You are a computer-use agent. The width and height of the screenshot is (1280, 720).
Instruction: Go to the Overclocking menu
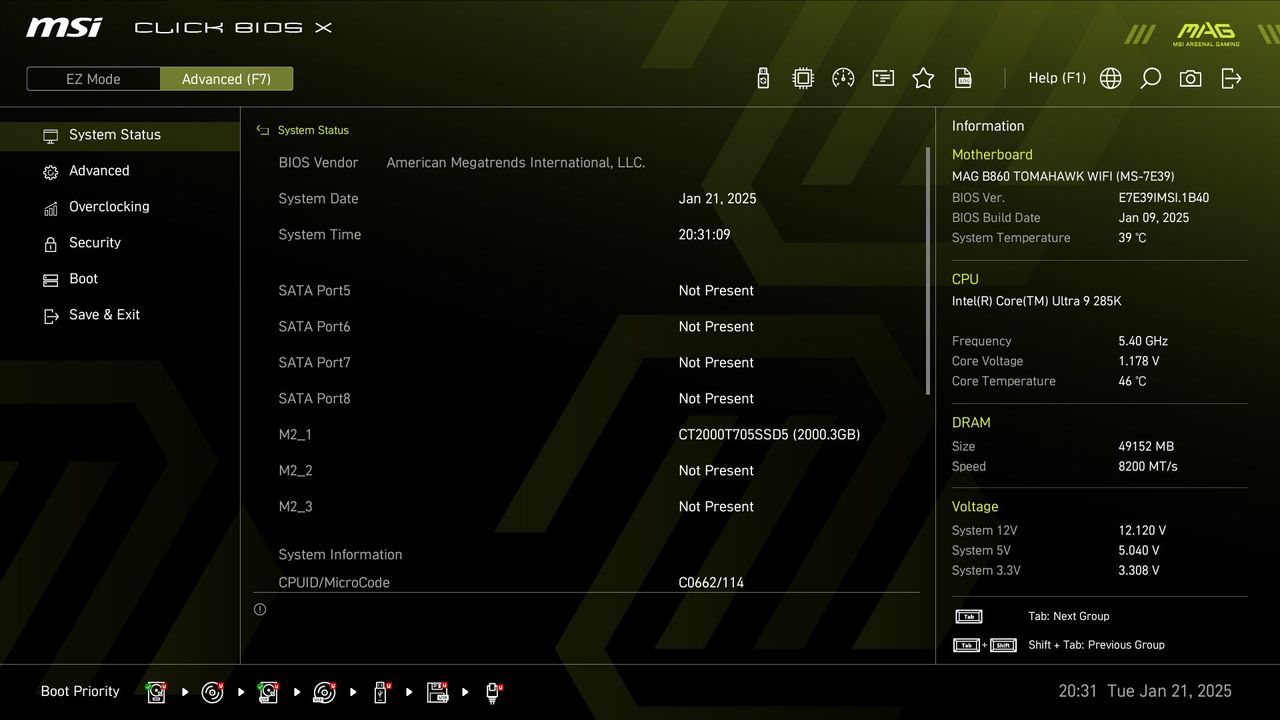coord(120,207)
